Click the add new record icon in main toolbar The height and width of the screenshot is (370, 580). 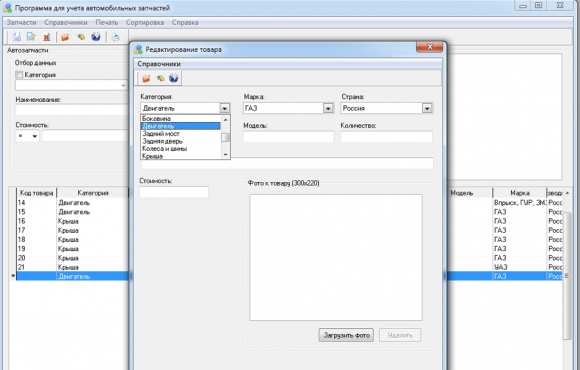coord(16,37)
